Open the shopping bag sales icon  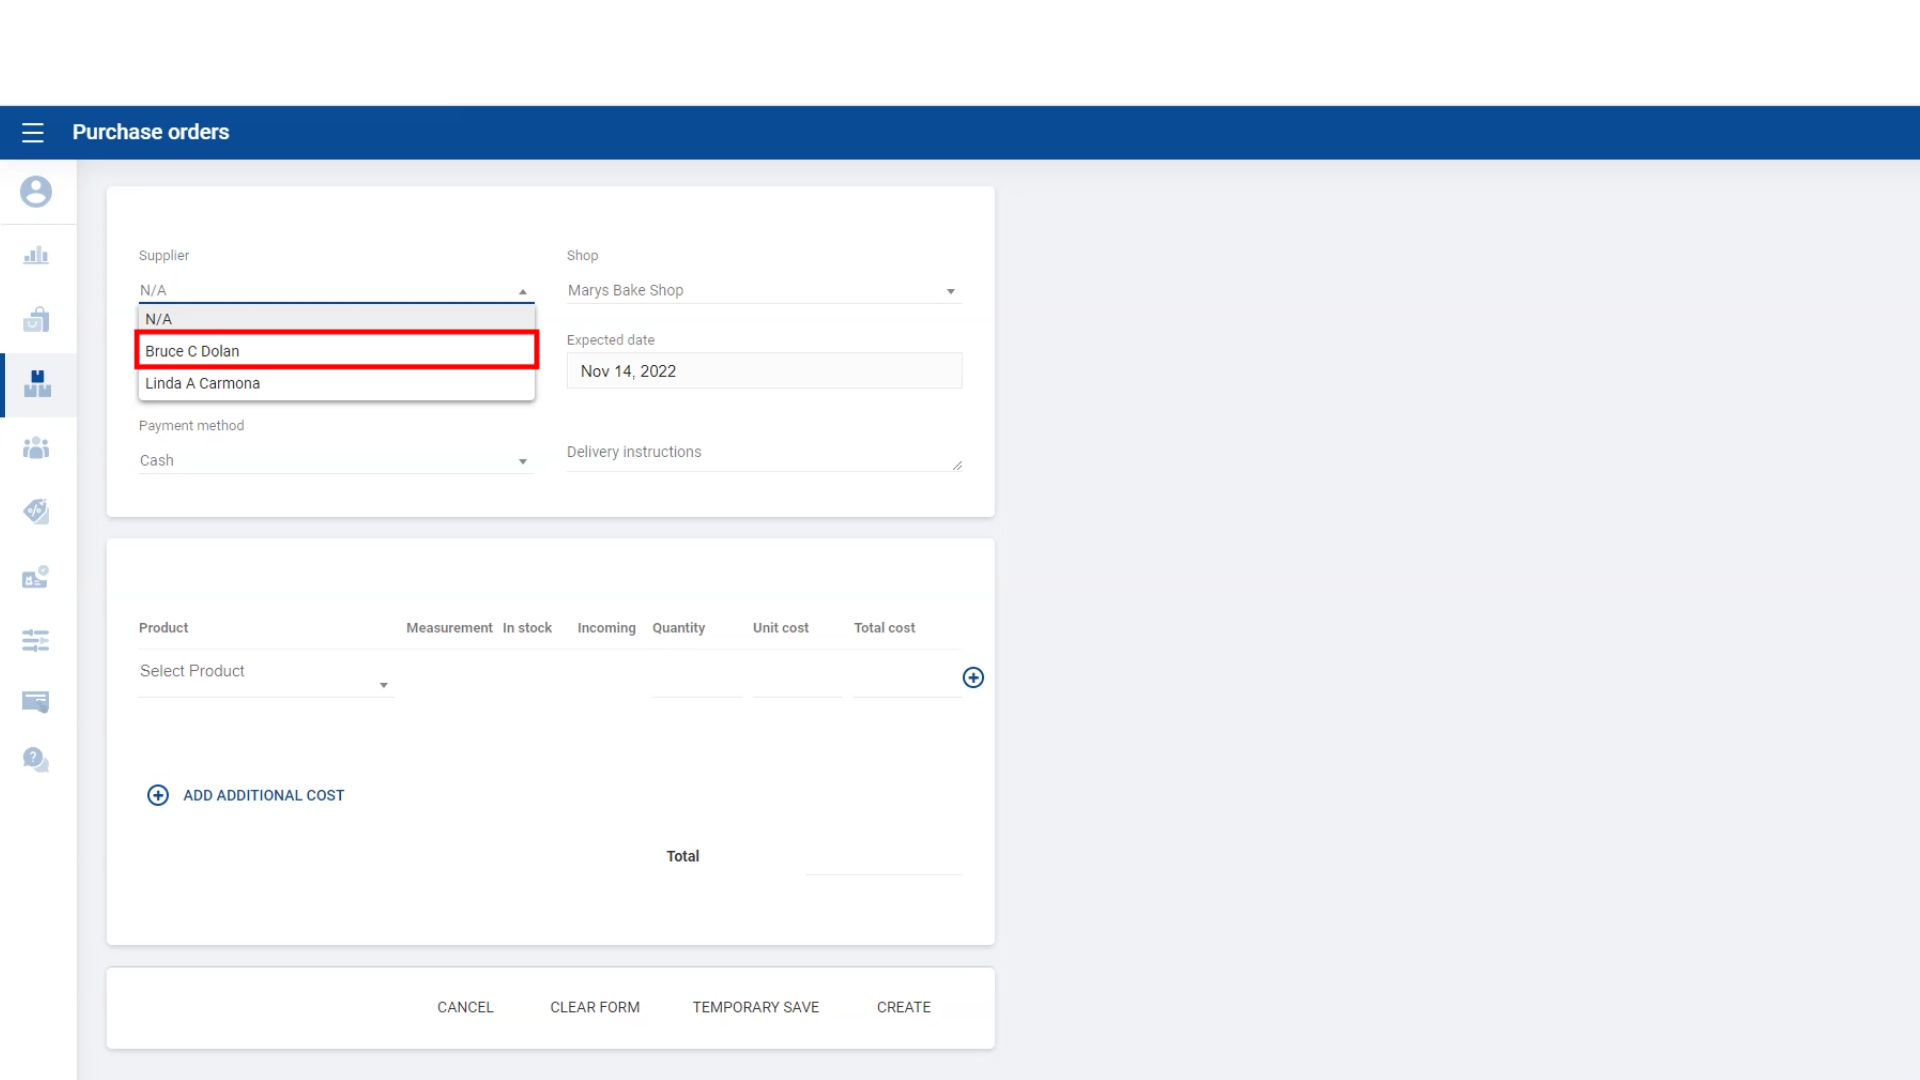pyautogui.click(x=36, y=320)
